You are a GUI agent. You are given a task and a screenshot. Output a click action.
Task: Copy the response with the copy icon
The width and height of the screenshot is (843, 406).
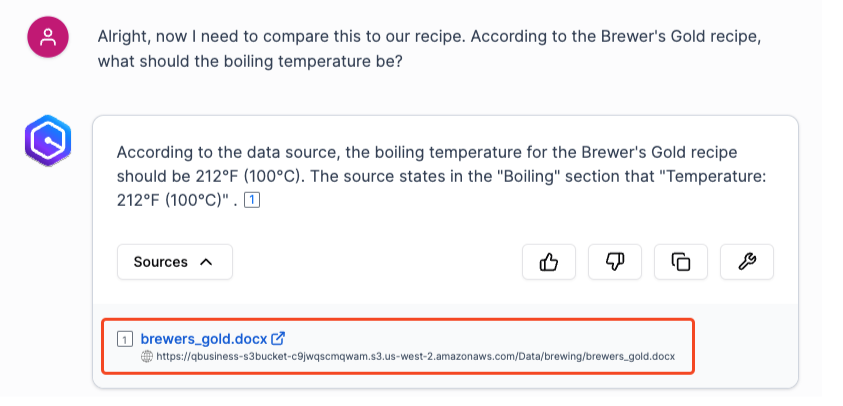click(x=680, y=262)
